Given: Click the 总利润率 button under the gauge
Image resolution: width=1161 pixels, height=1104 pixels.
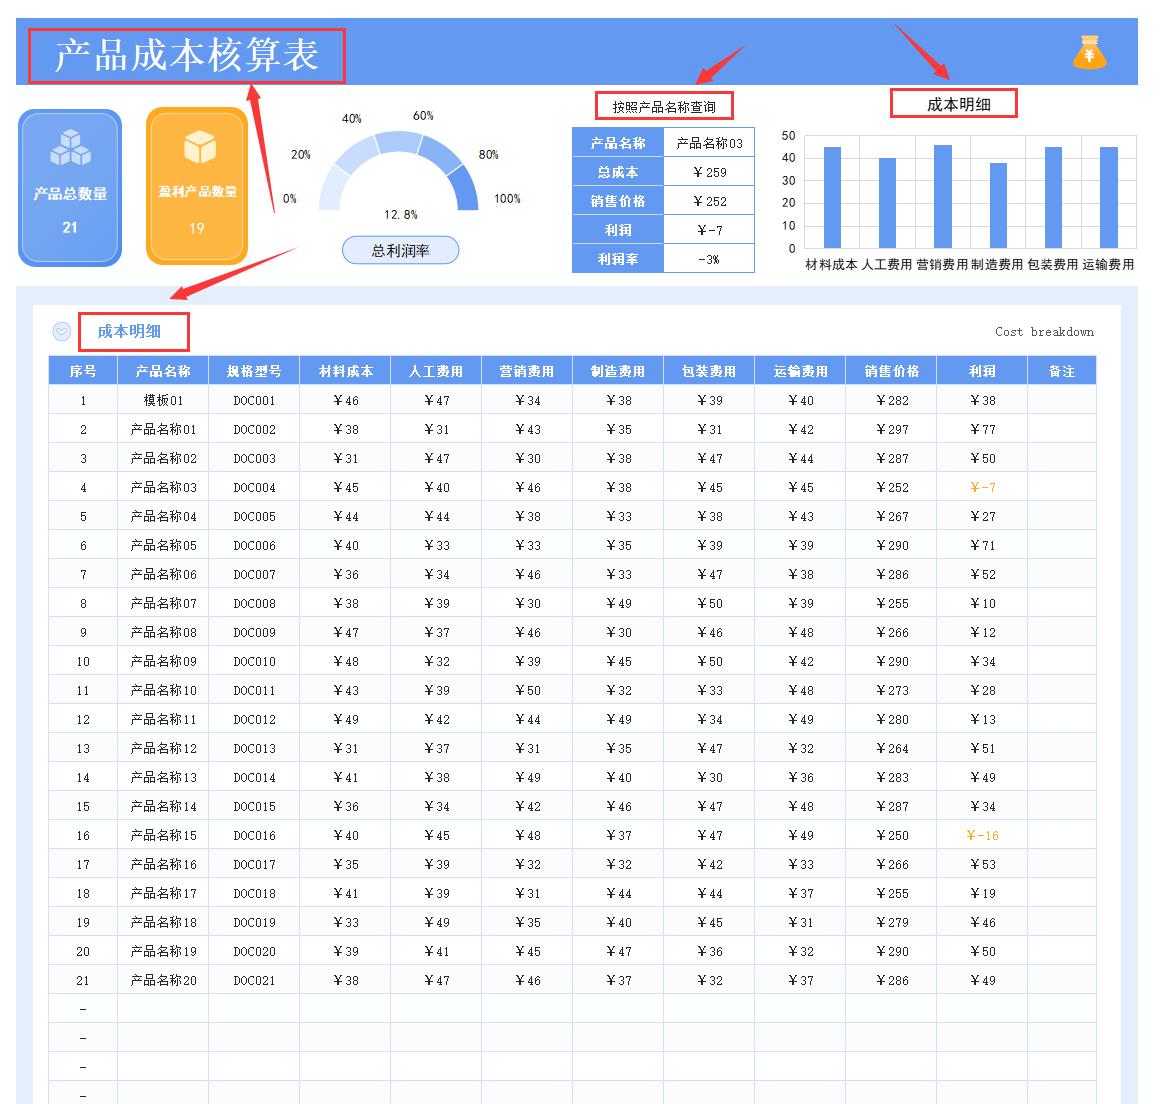Looking at the screenshot, I should (x=400, y=250).
